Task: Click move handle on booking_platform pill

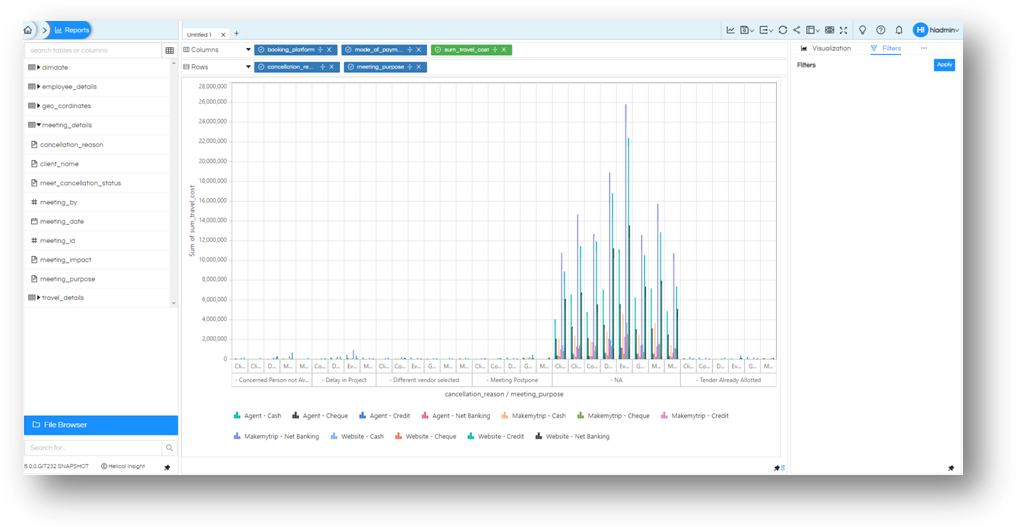Action: click(x=320, y=49)
